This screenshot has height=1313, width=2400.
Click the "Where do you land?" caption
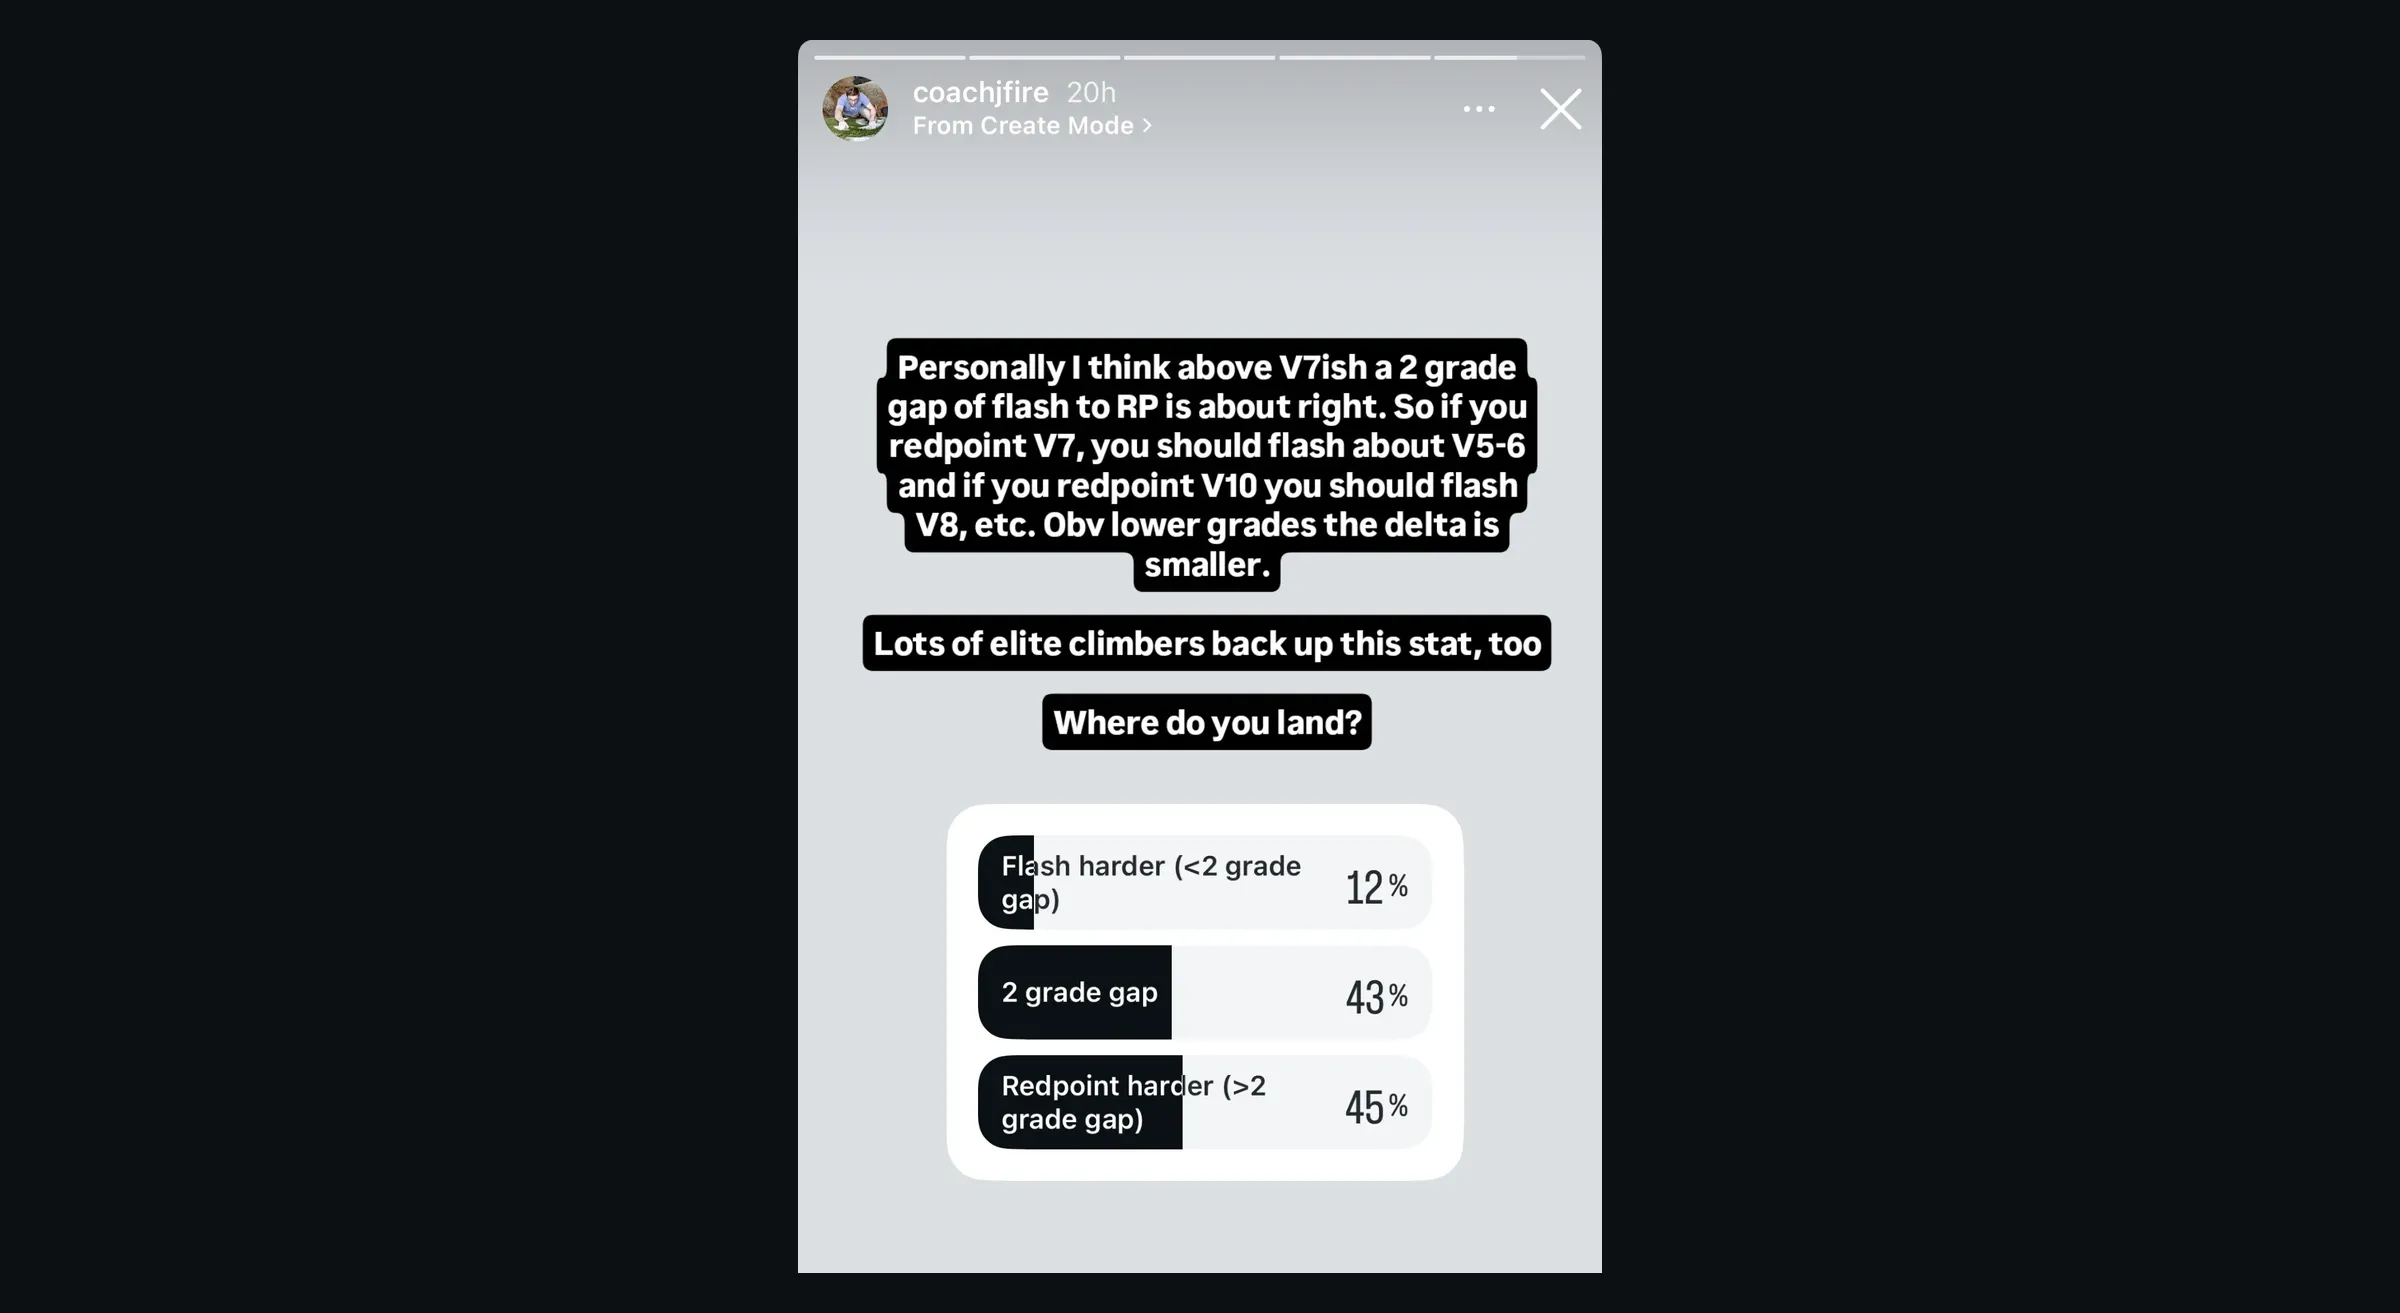pyautogui.click(x=1207, y=722)
